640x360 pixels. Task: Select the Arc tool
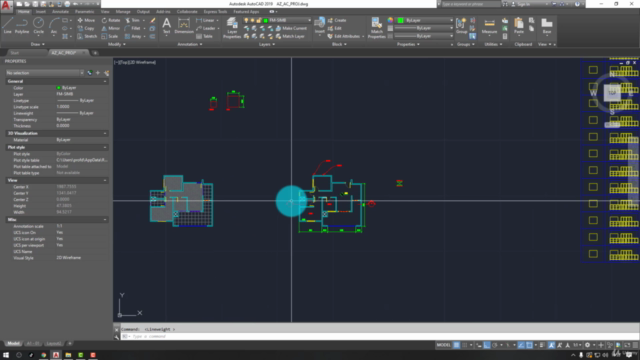[x=53, y=26]
